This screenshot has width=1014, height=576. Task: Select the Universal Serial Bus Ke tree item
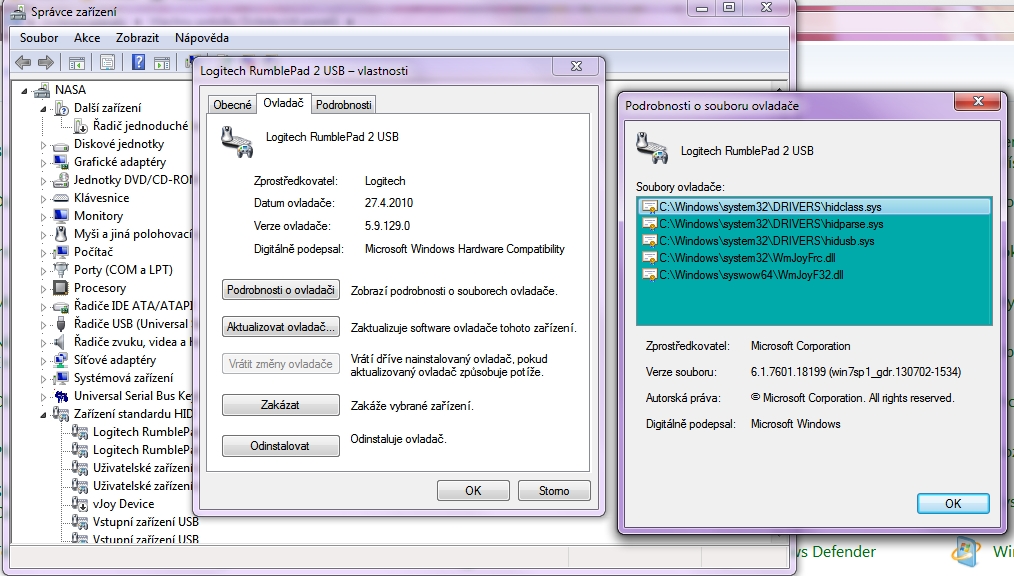(x=133, y=396)
